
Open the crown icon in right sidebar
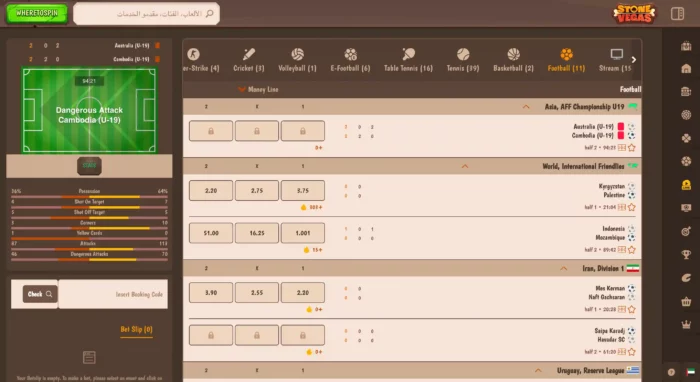686,325
